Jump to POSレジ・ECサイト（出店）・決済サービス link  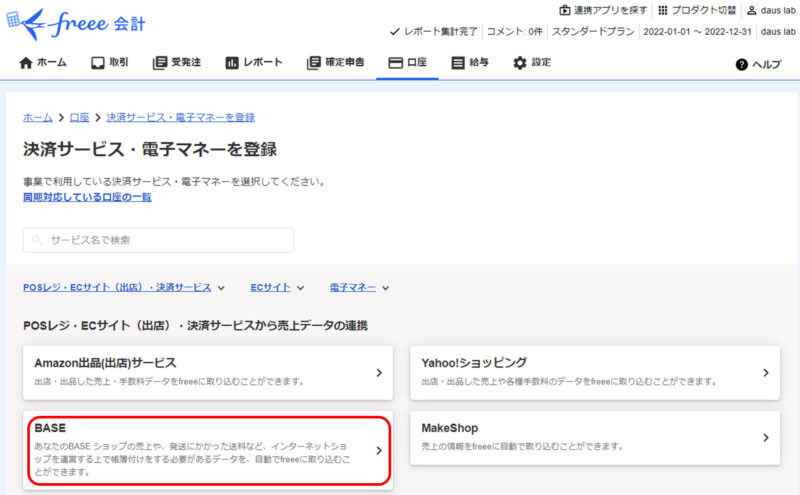click(x=117, y=287)
